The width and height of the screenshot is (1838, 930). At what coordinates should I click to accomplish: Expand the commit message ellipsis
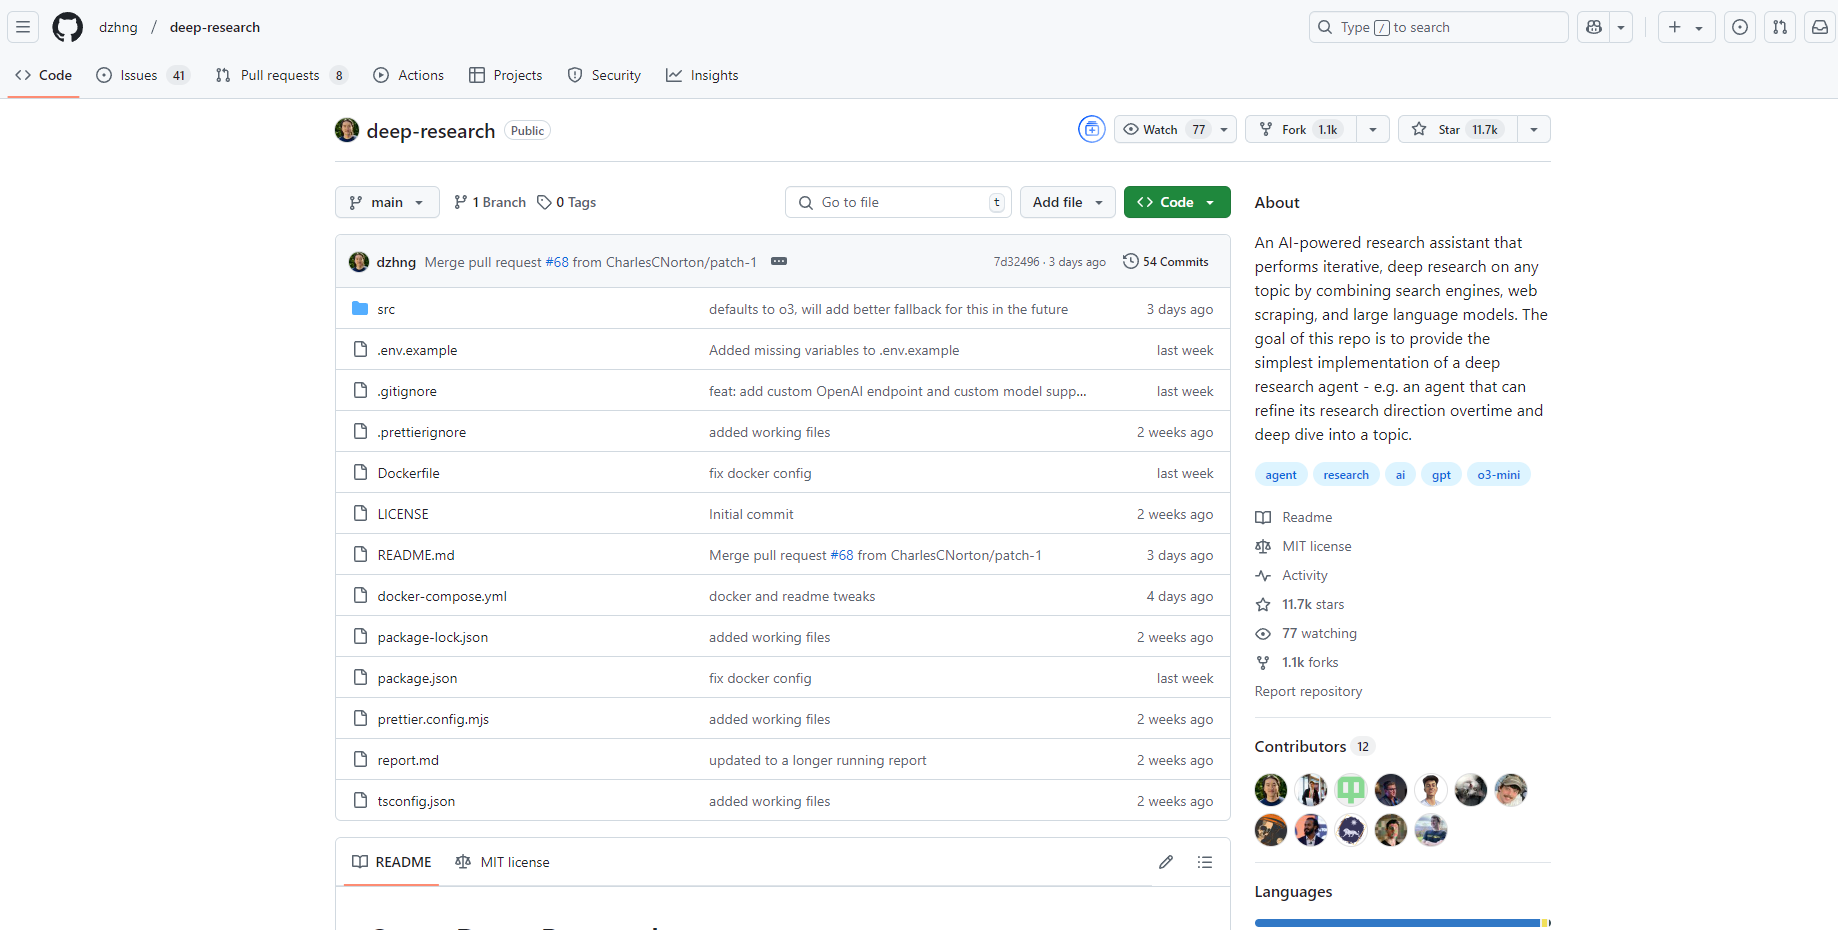pyautogui.click(x=779, y=261)
